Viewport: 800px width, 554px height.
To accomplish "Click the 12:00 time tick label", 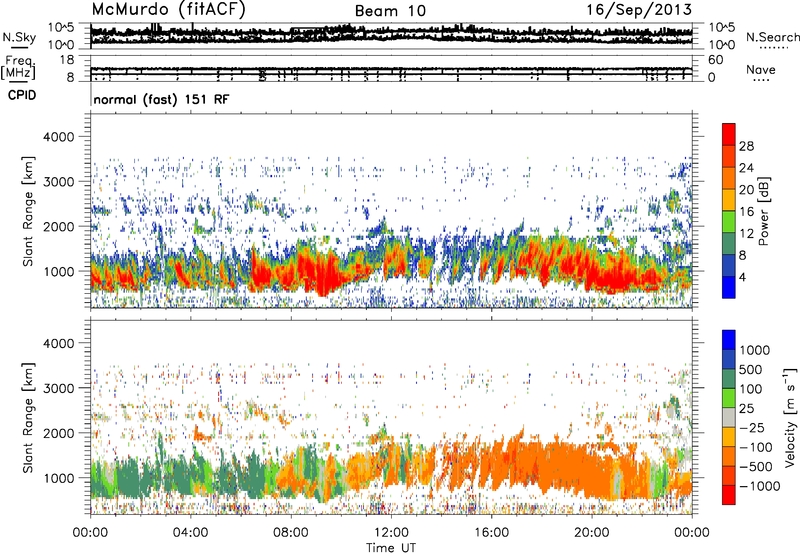I will (x=391, y=533).
